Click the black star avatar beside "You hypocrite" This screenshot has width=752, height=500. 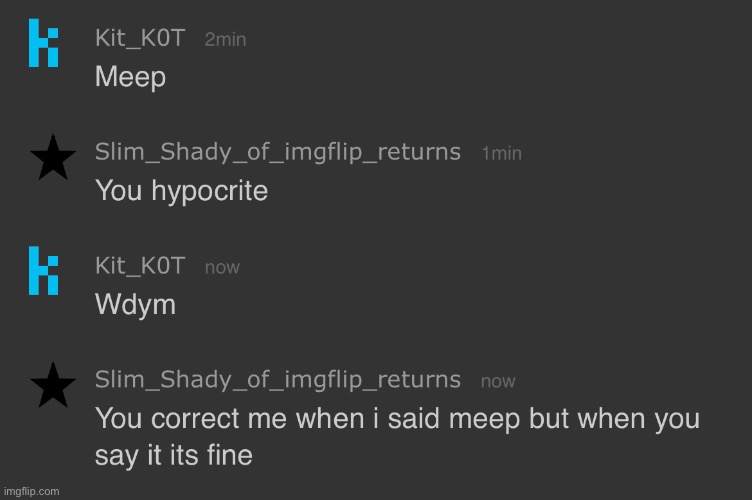52,158
